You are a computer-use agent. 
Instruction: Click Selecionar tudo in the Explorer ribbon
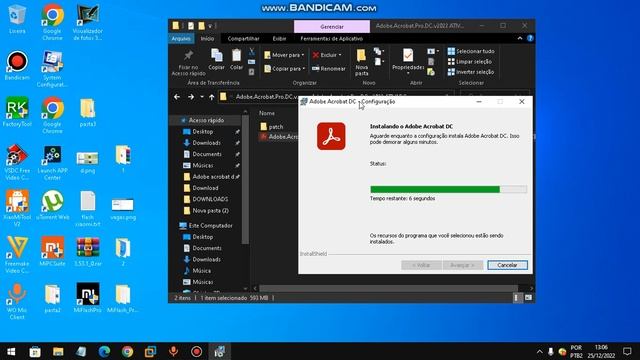pos(471,51)
